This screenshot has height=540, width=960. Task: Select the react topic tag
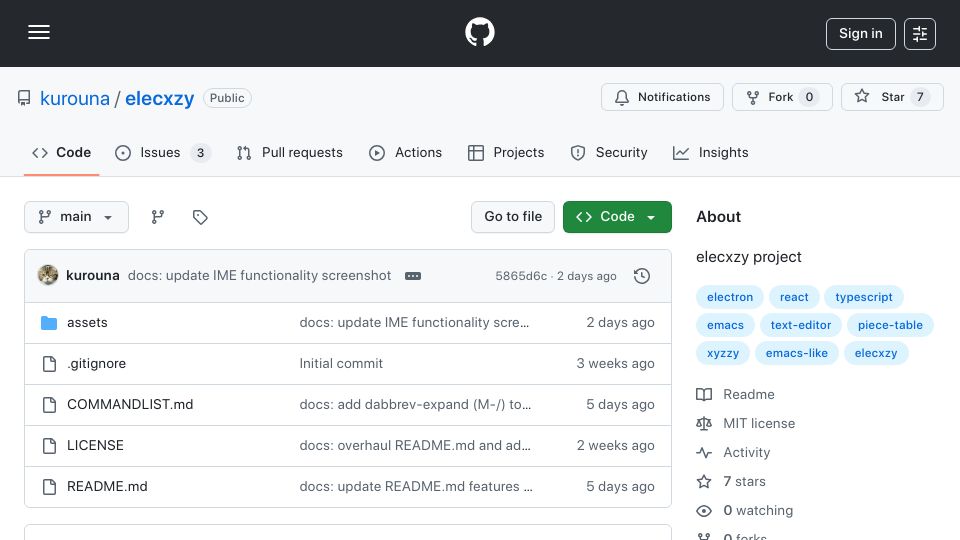[794, 297]
